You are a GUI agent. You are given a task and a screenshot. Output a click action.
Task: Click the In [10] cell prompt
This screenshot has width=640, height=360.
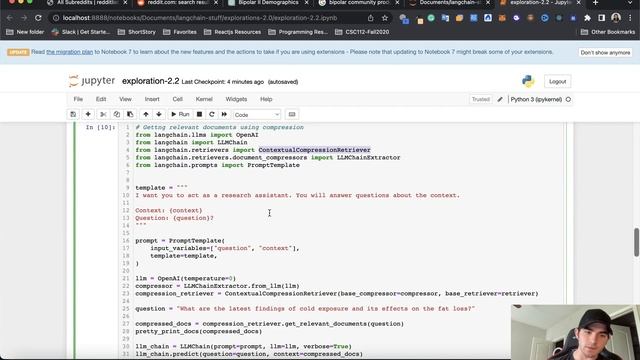(100, 127)
